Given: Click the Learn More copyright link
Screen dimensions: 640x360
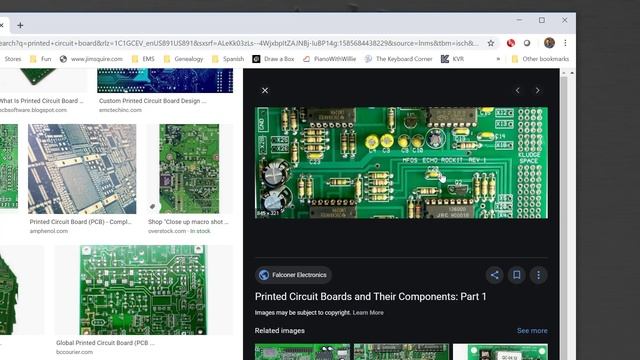Looking at the screenshot, I should click(x=368, y=313).
